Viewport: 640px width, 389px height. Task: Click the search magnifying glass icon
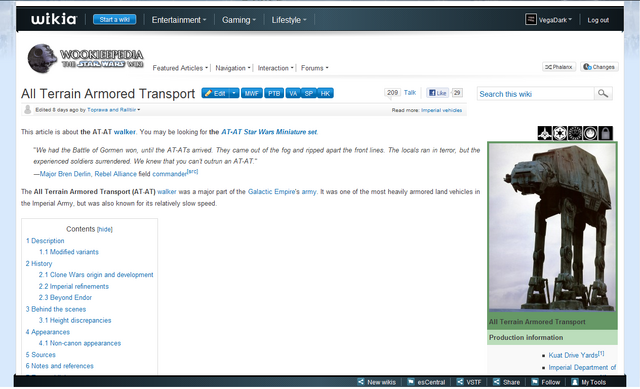(x=603, y=94)
